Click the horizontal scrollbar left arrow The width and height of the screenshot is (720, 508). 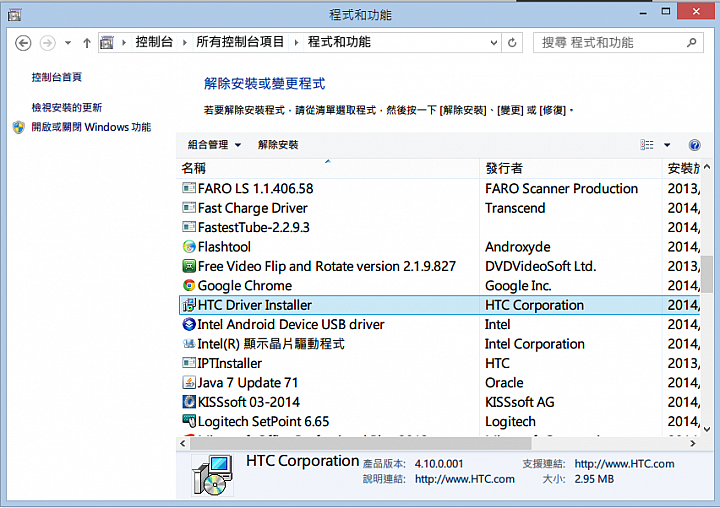coord(183,443)
